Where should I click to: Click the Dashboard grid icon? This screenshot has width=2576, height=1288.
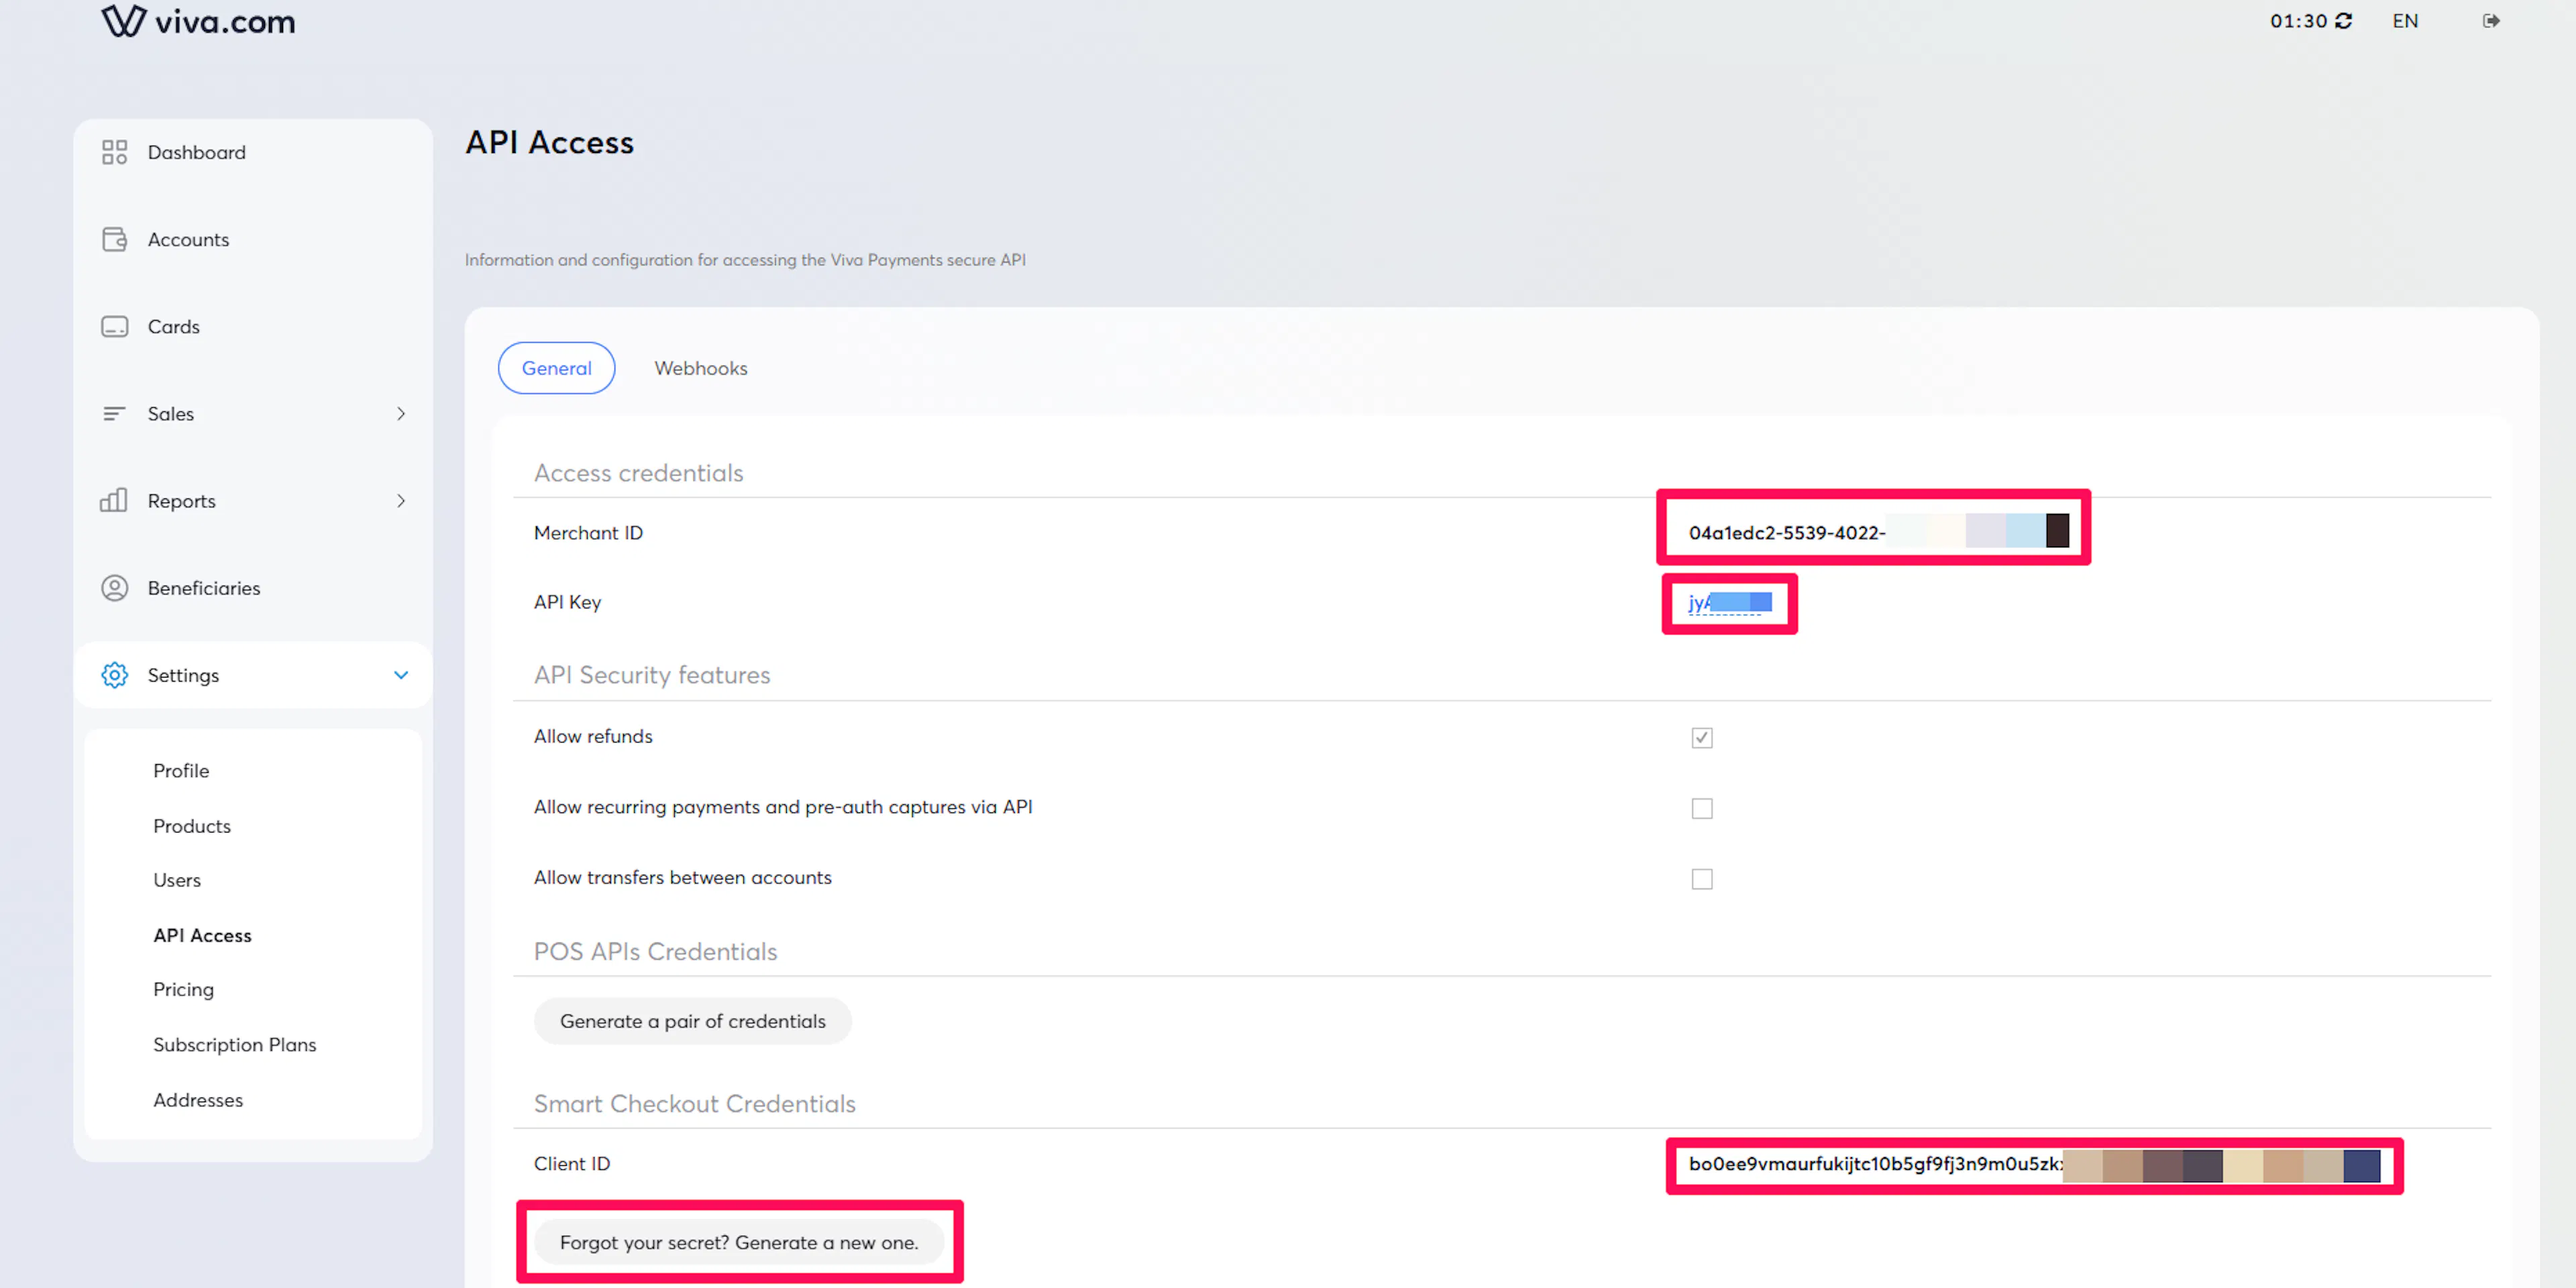point(114,152)
